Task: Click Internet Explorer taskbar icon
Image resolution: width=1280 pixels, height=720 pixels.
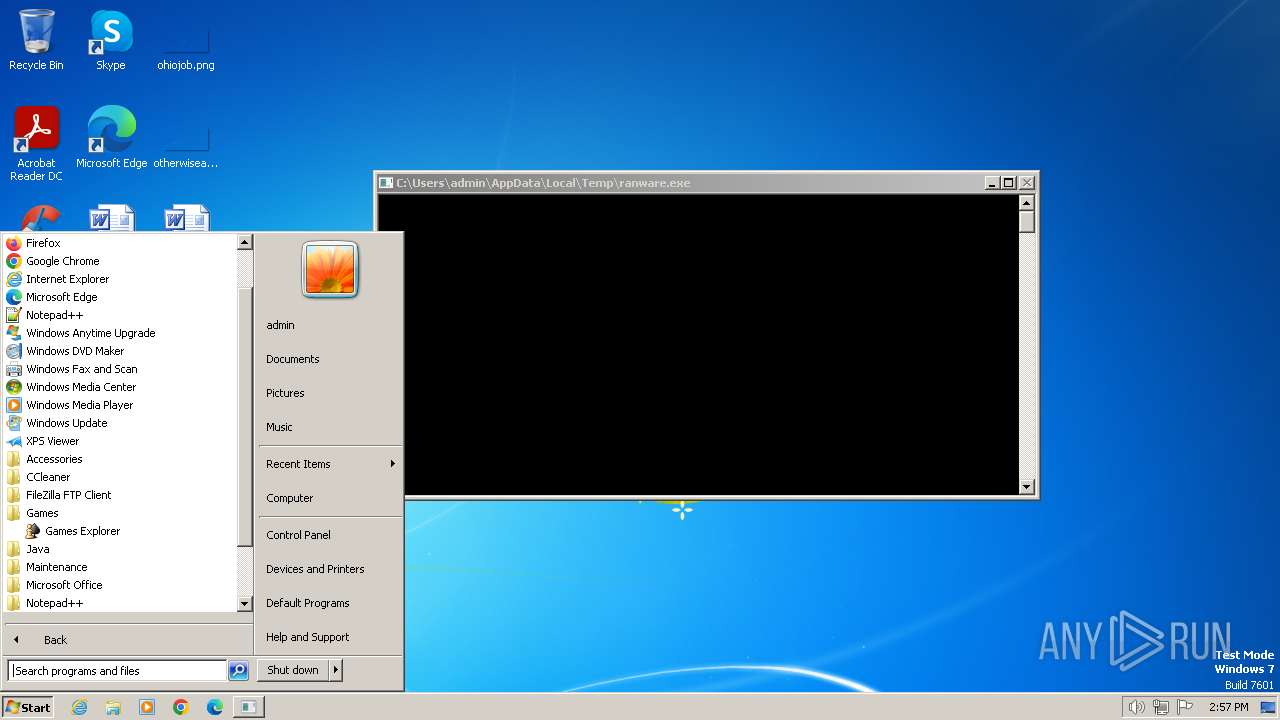Action: click(80, 707)
